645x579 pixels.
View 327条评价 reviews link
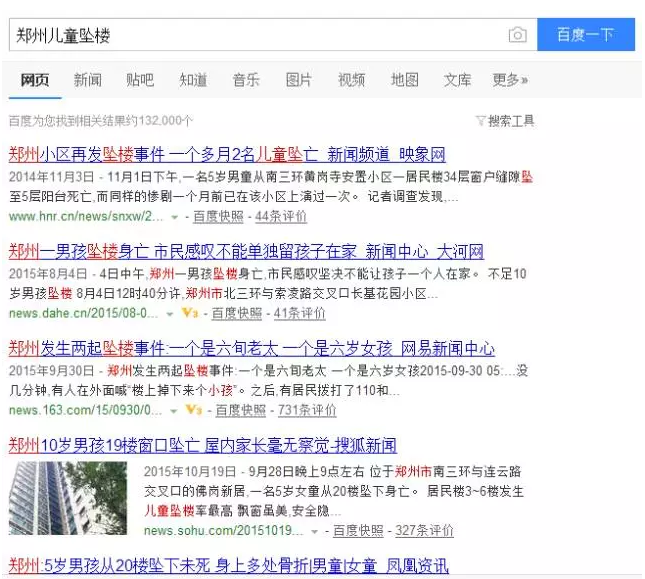coord(425,530)
